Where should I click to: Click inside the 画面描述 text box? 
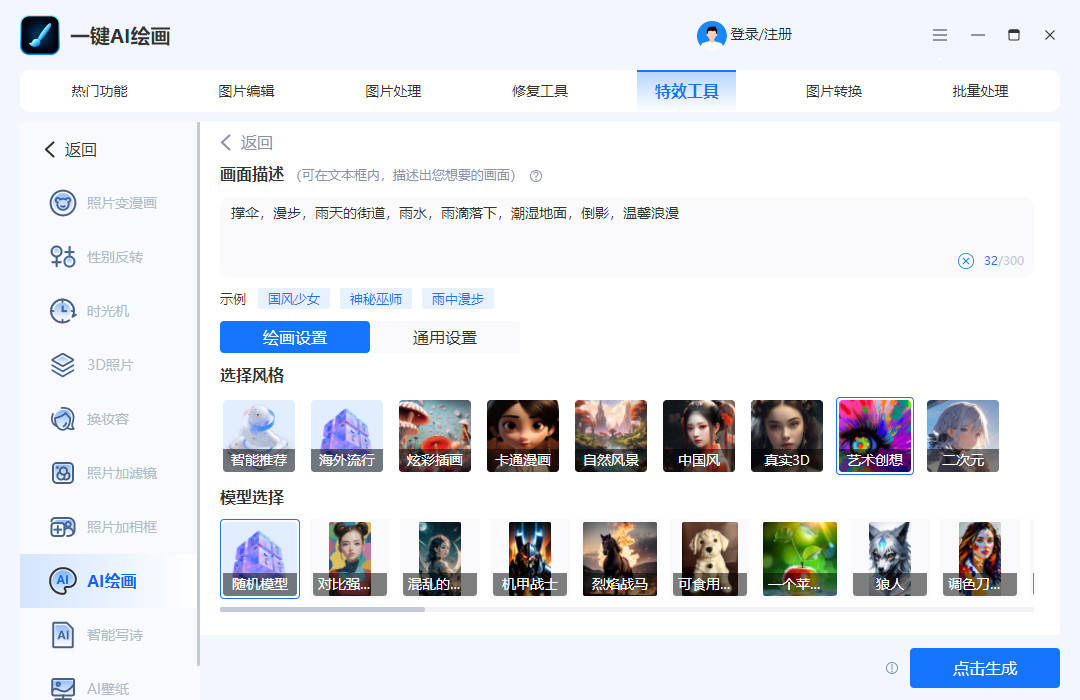point(625,237)
